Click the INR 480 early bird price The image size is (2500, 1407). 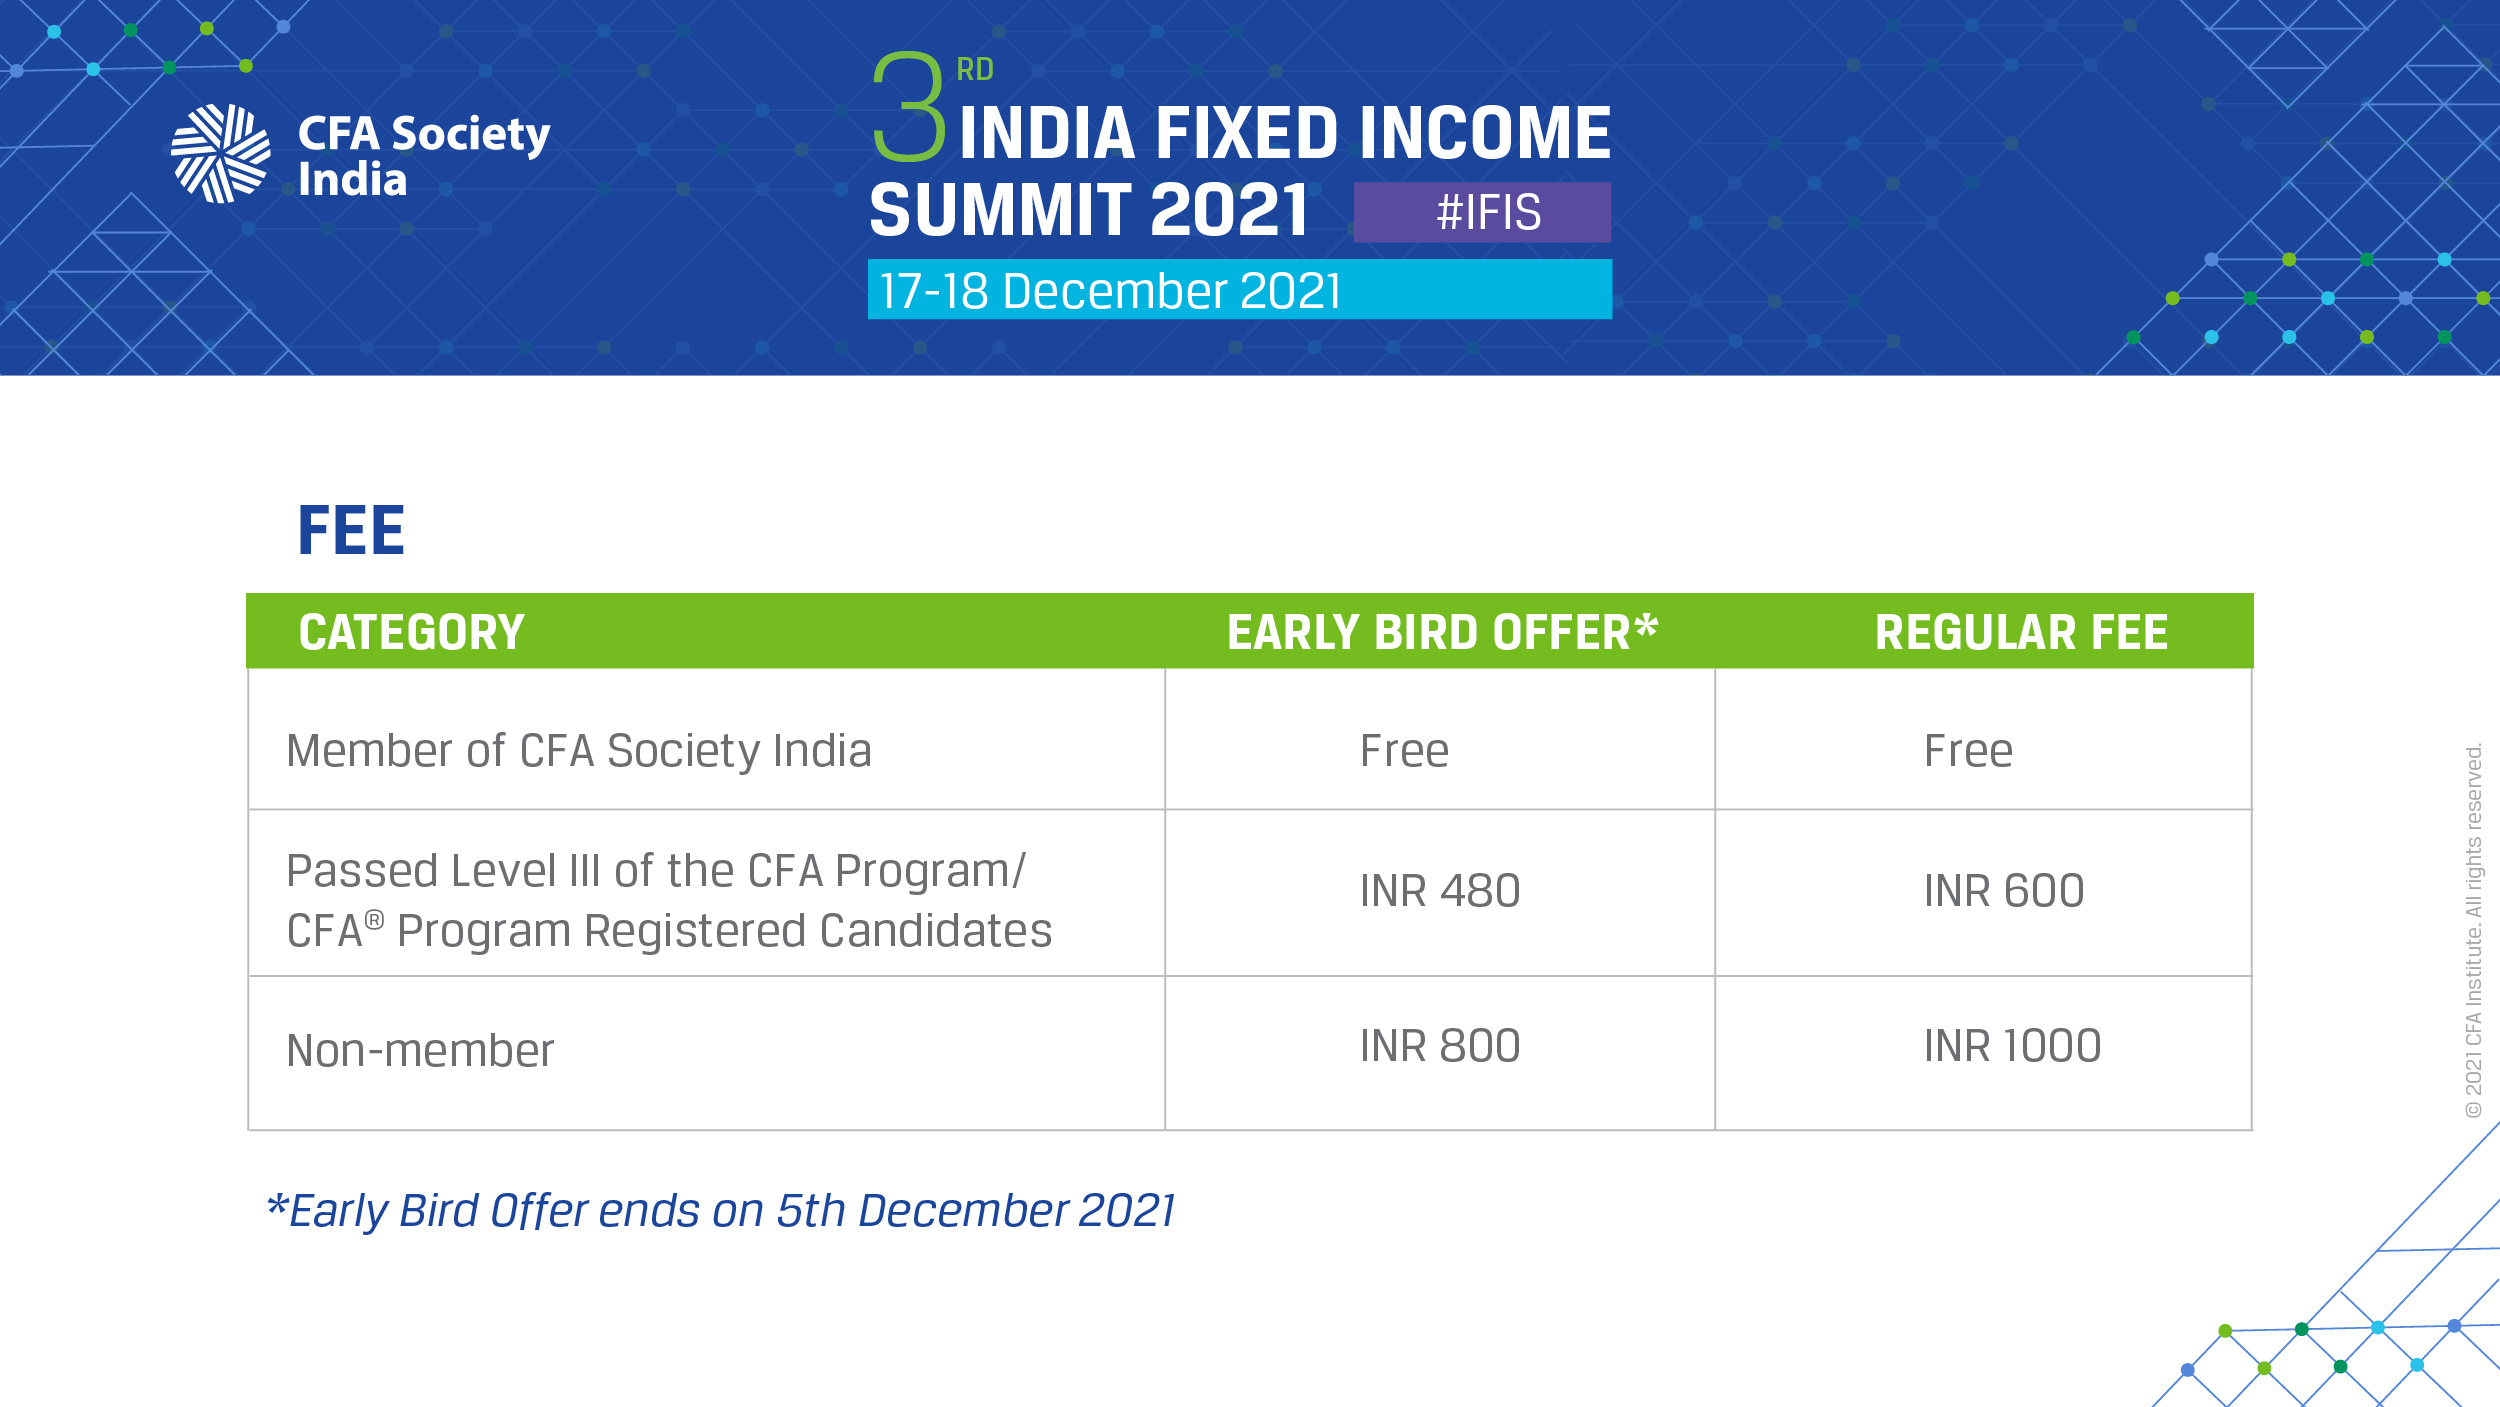point(1439,890)
